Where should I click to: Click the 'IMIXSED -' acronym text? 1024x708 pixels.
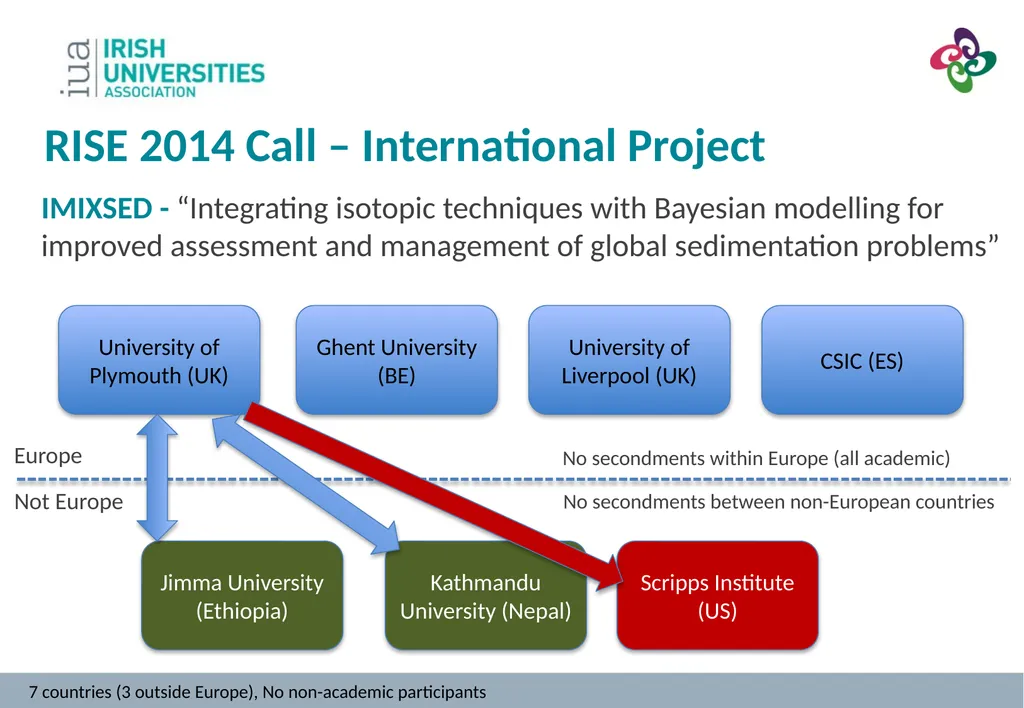click(105, 209)
